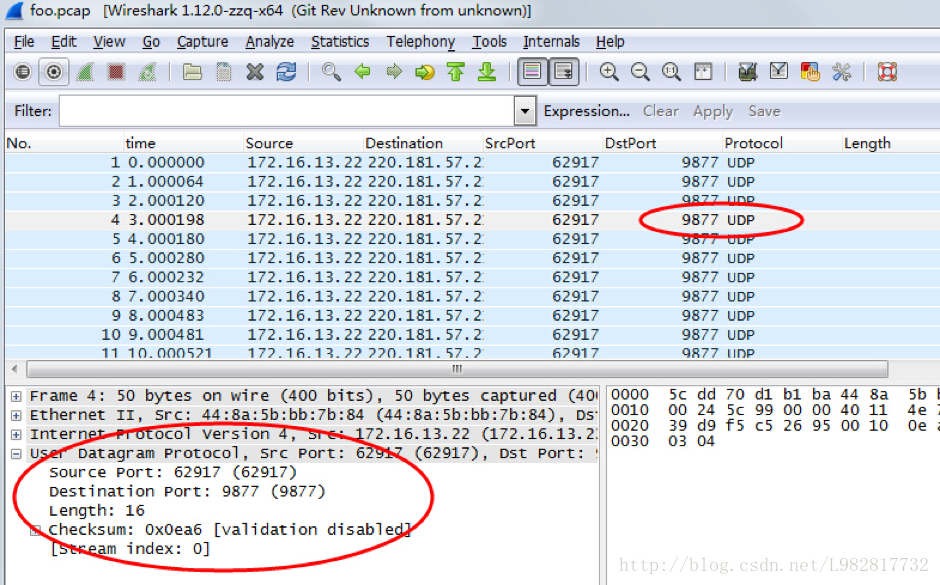
Task: Zoom in on packet text
Action: [x=609, y=73]
